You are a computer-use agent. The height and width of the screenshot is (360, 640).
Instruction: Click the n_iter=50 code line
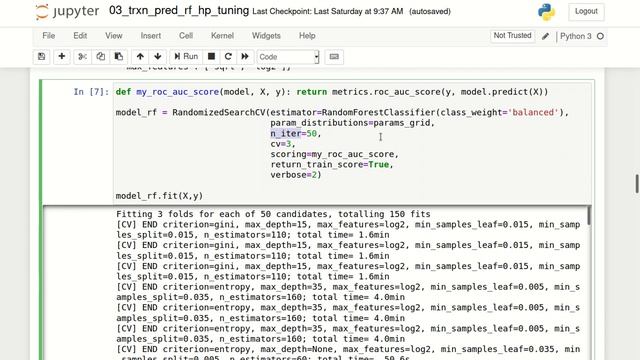[296, 133]
